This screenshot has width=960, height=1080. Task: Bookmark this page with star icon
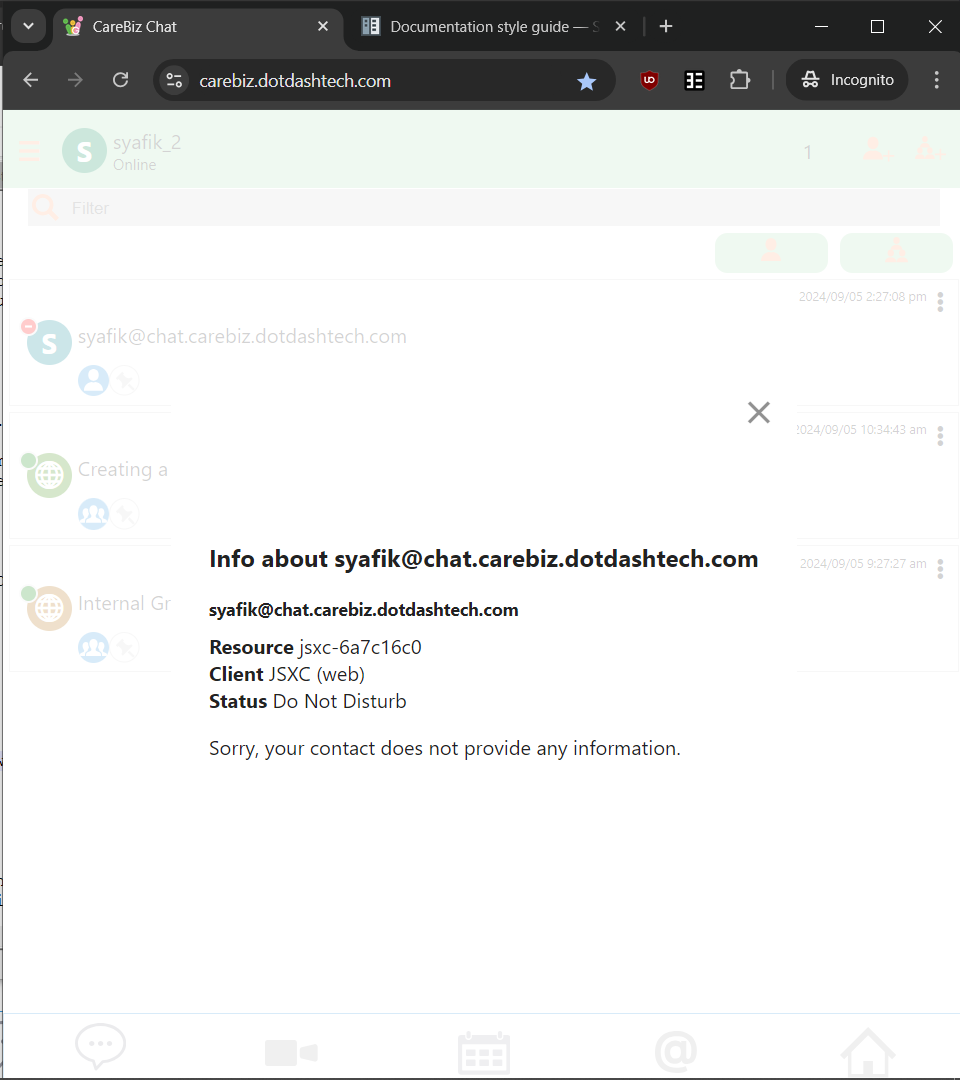[587, 81]
